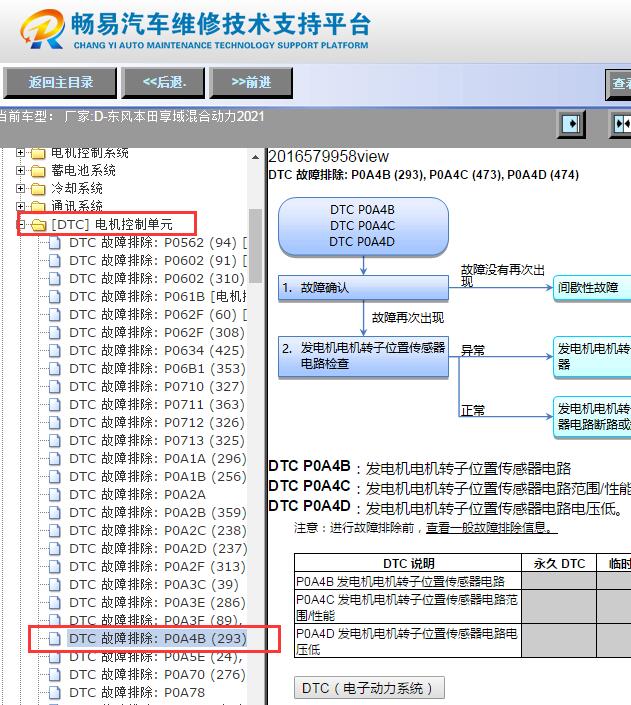Screen dimensions: 631x705
Task: Click the DTC 说明 column header
Action: tap(408, 563)
